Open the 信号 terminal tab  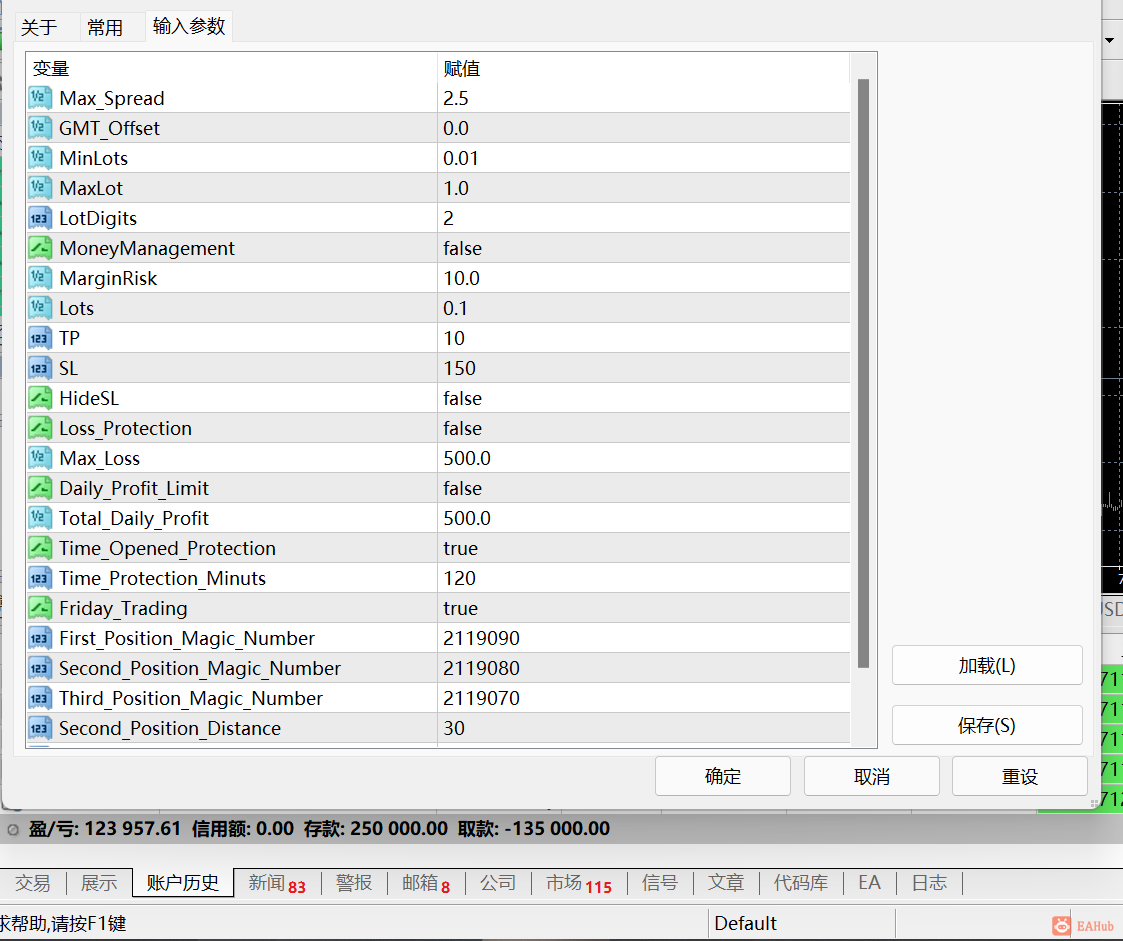click(660, 883)
